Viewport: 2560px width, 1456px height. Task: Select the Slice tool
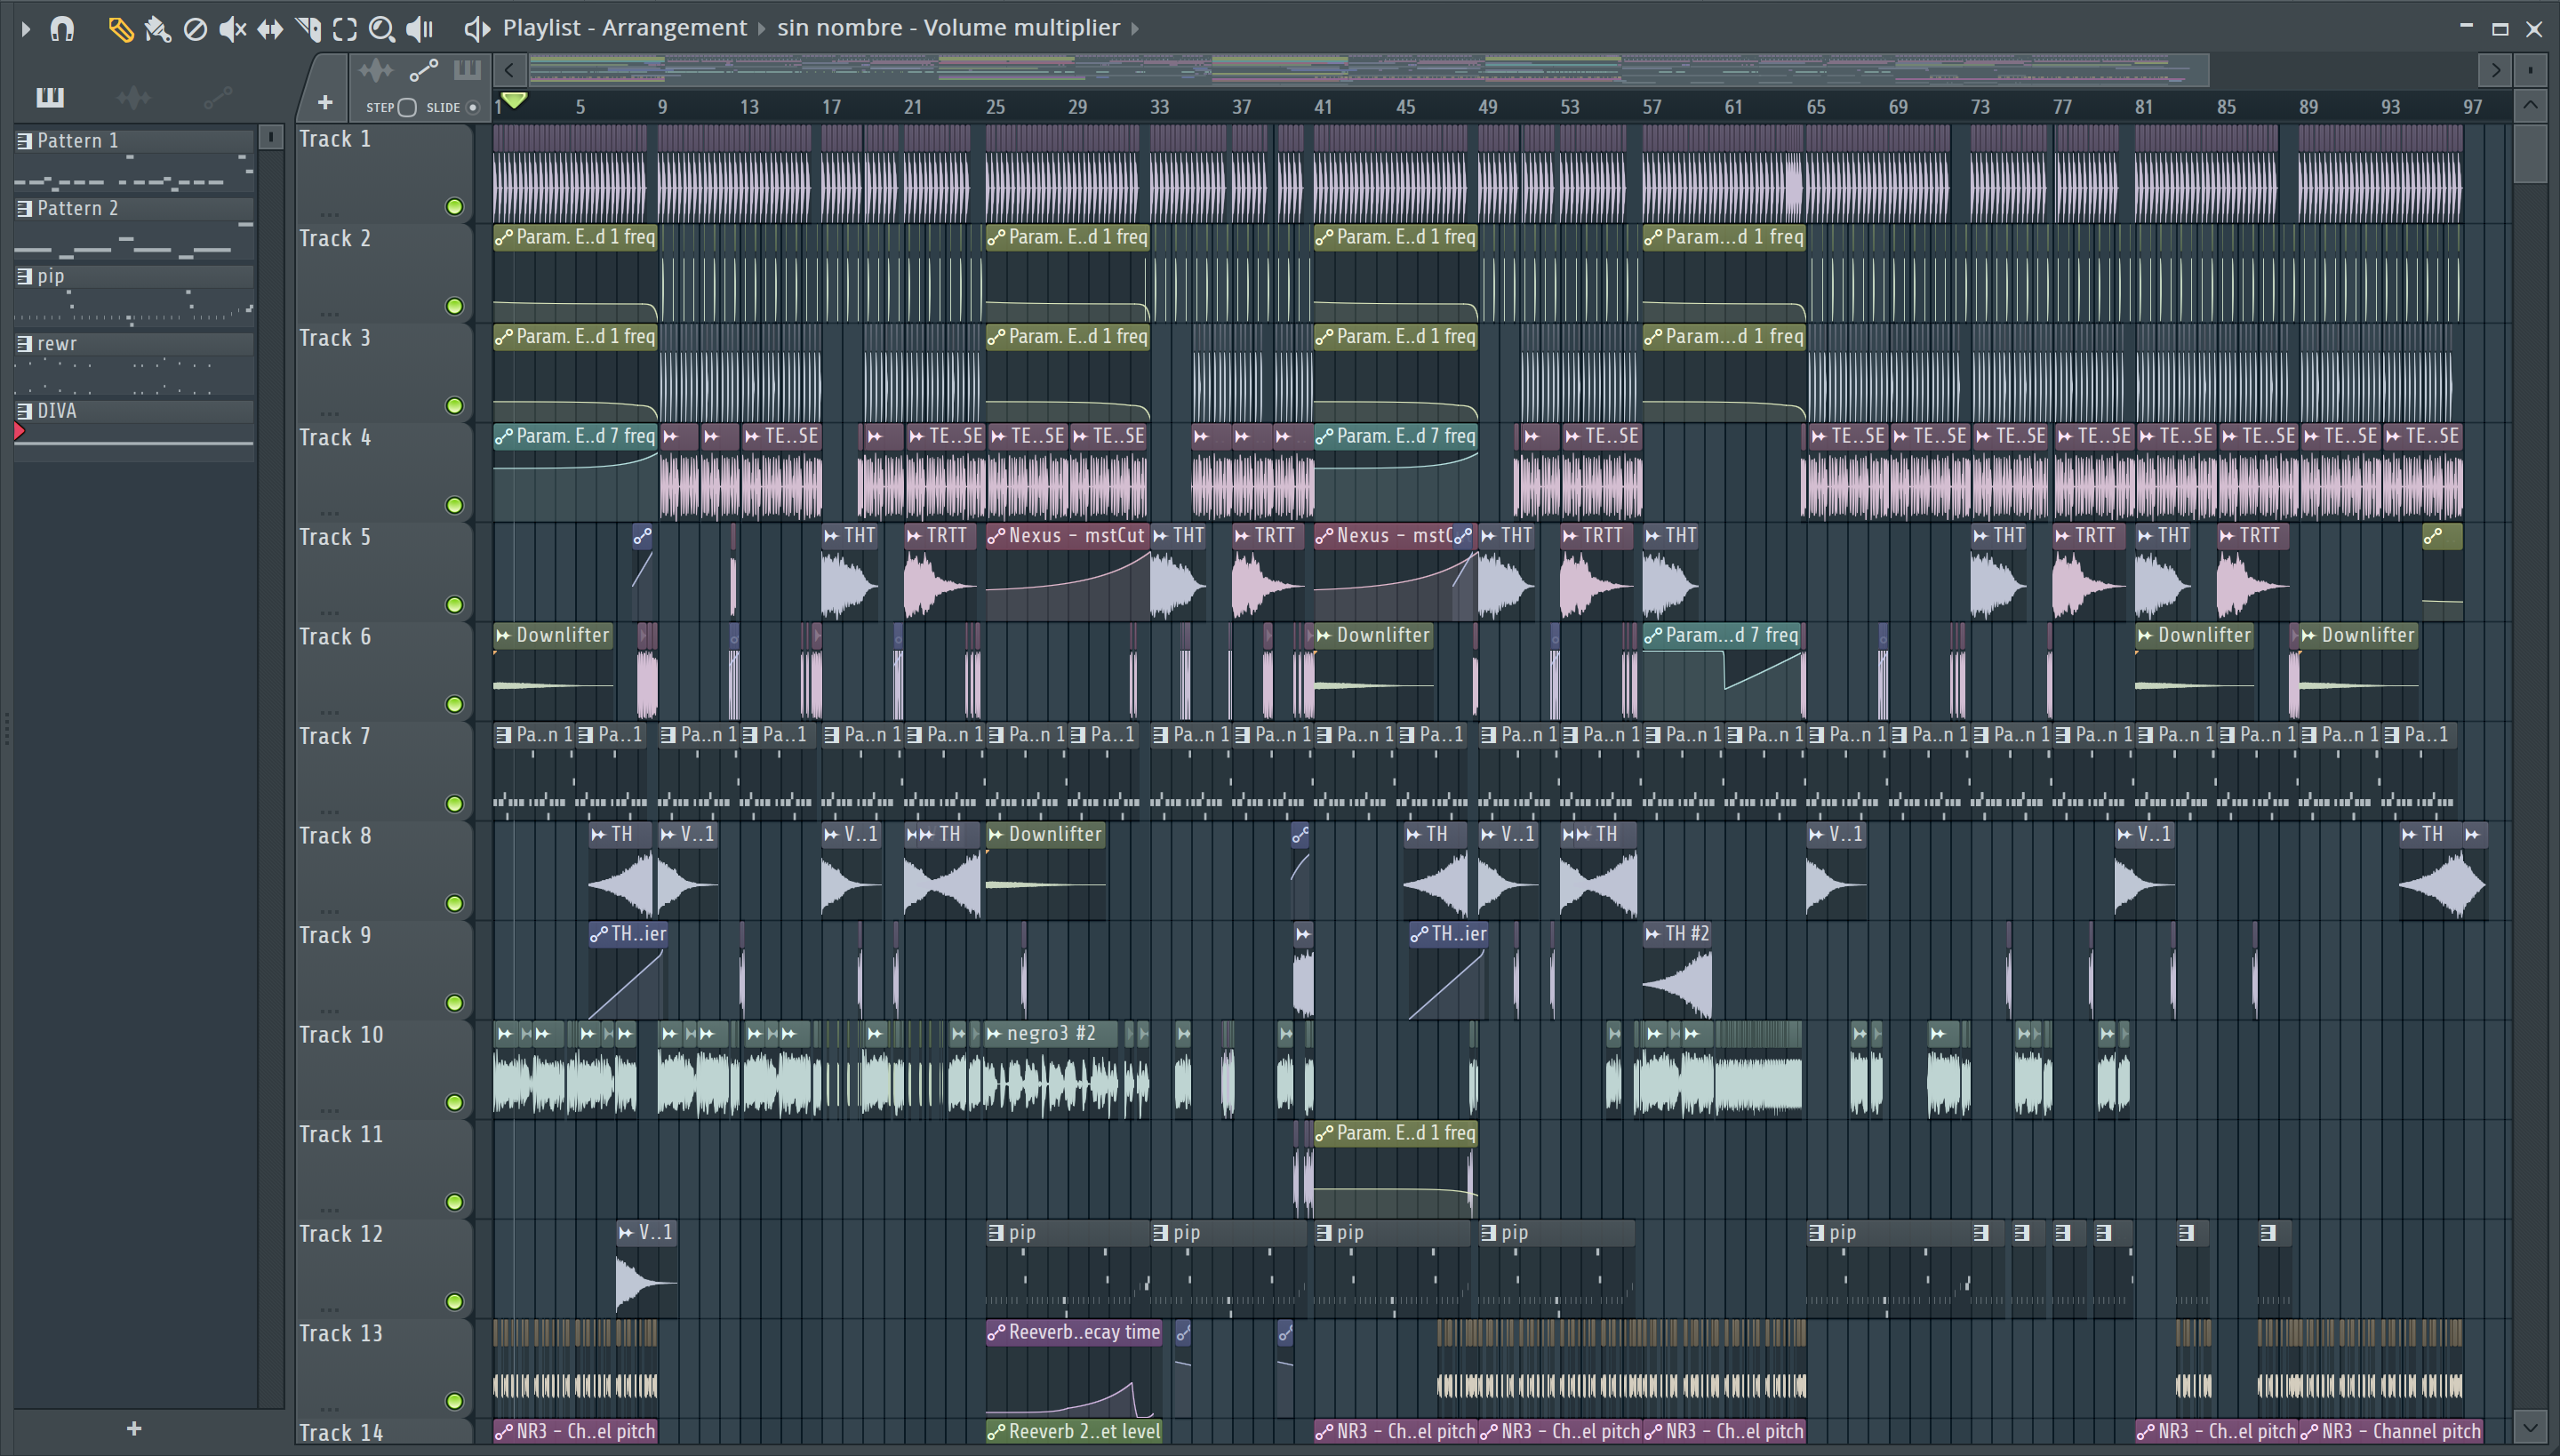(x=308, y=29)
